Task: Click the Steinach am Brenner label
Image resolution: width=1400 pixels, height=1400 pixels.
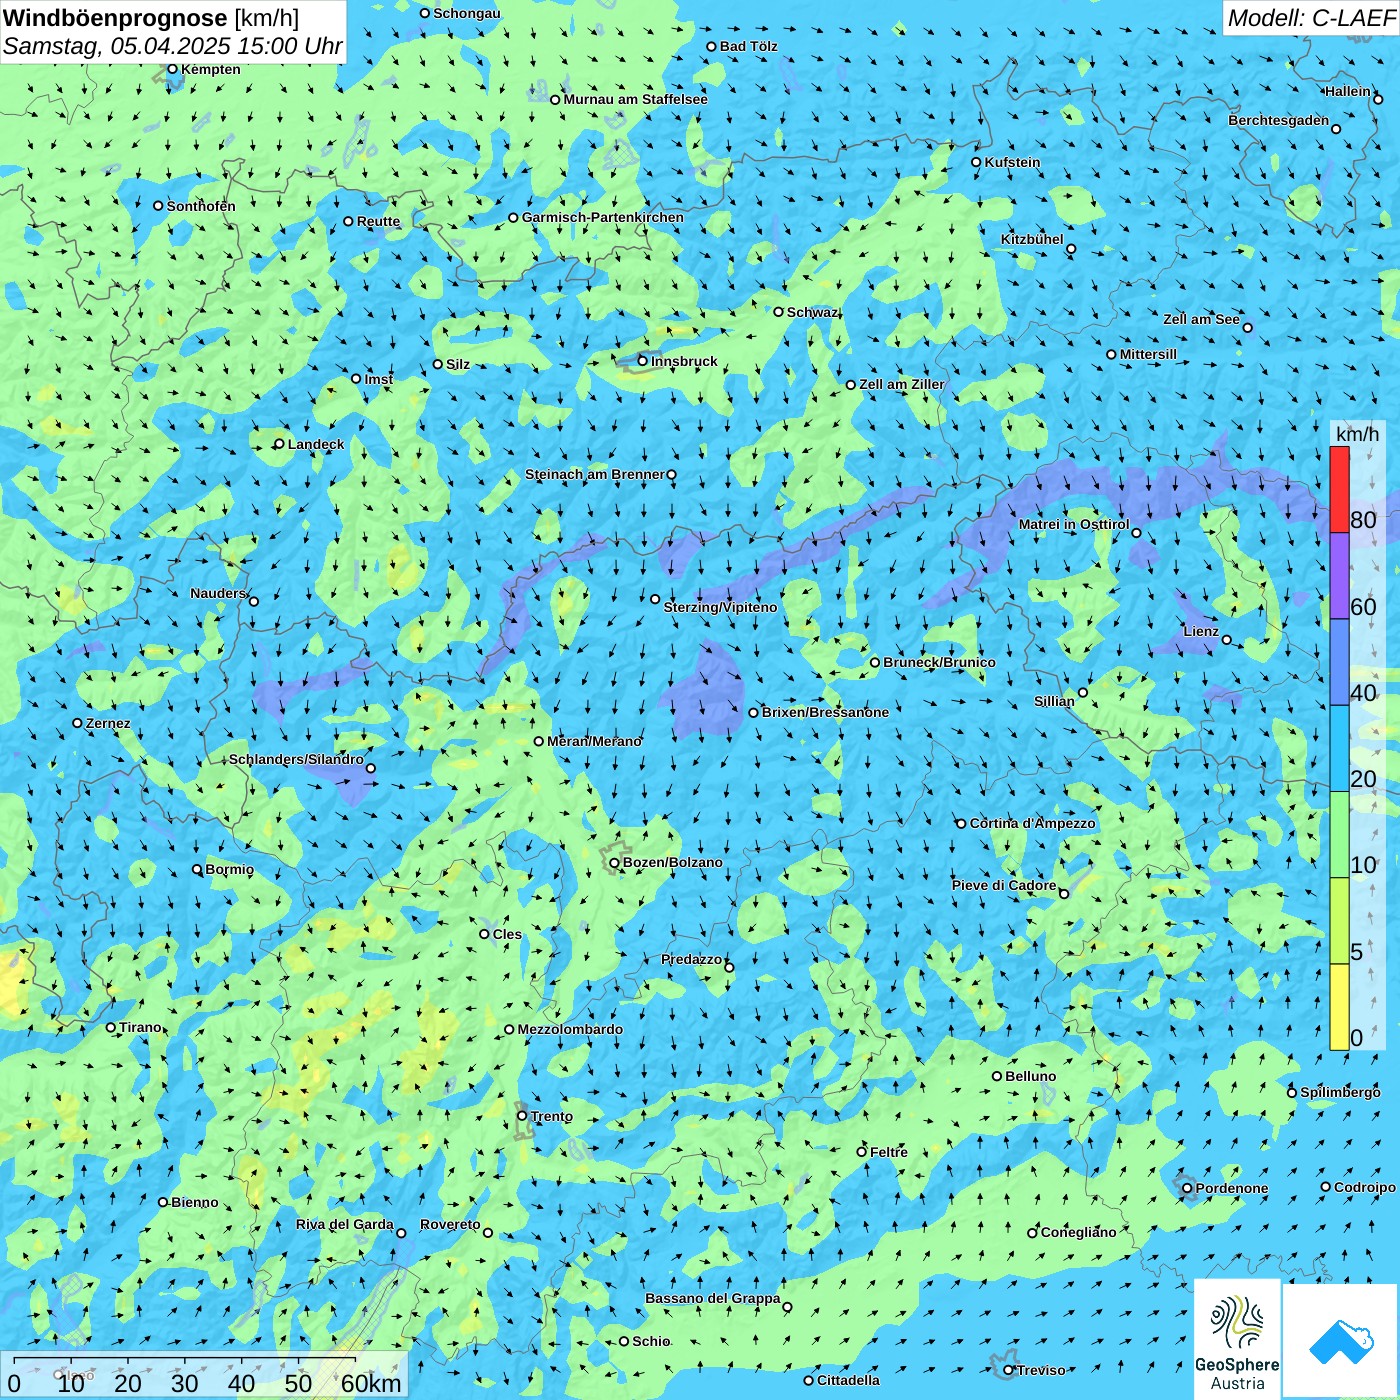Action: point(595,474)
